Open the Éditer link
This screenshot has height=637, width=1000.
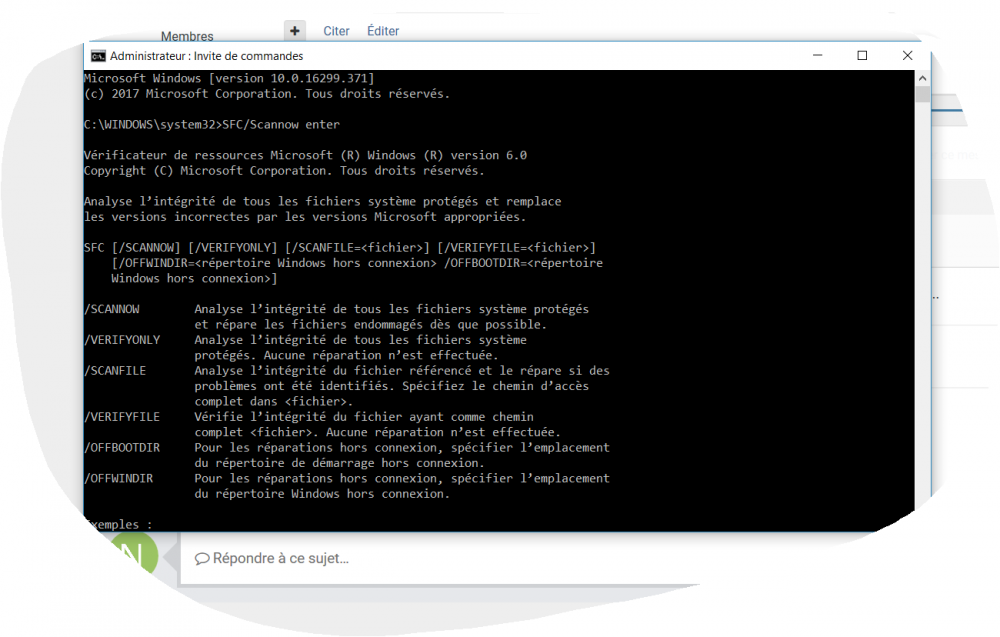point(383,31)
